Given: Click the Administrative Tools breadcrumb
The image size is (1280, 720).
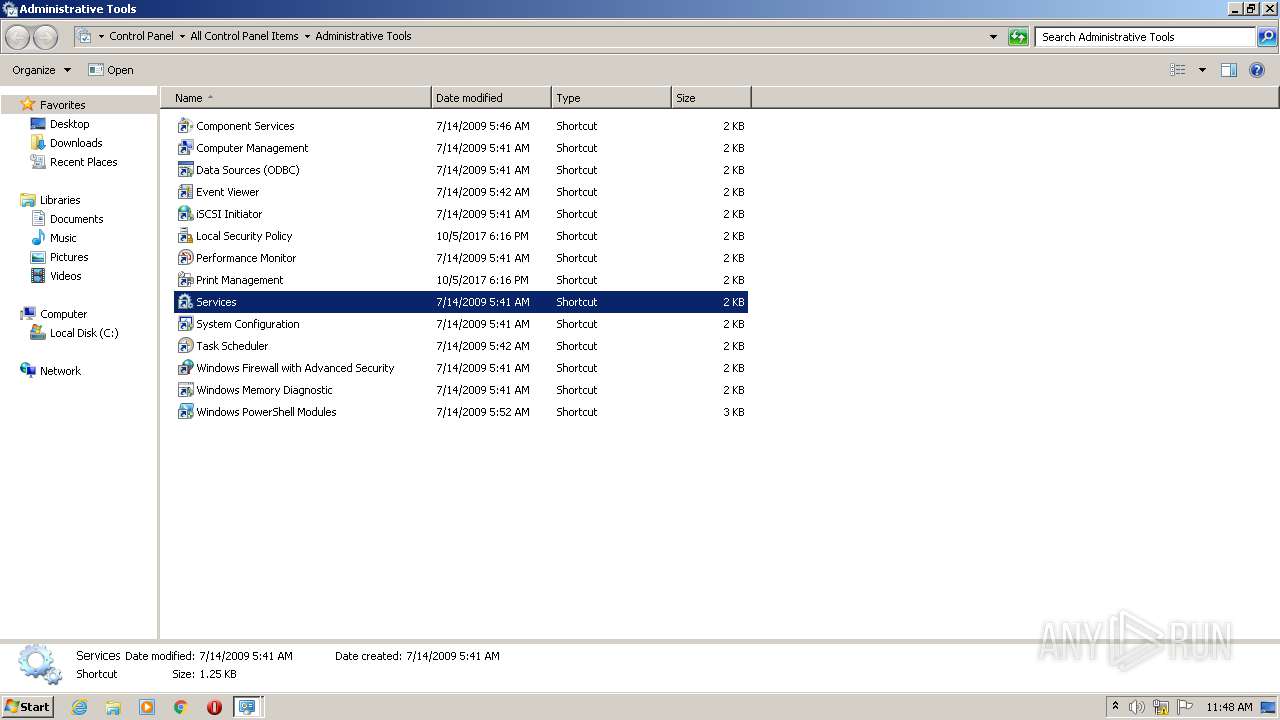Looking at the screenshot, I should (363, 36).
